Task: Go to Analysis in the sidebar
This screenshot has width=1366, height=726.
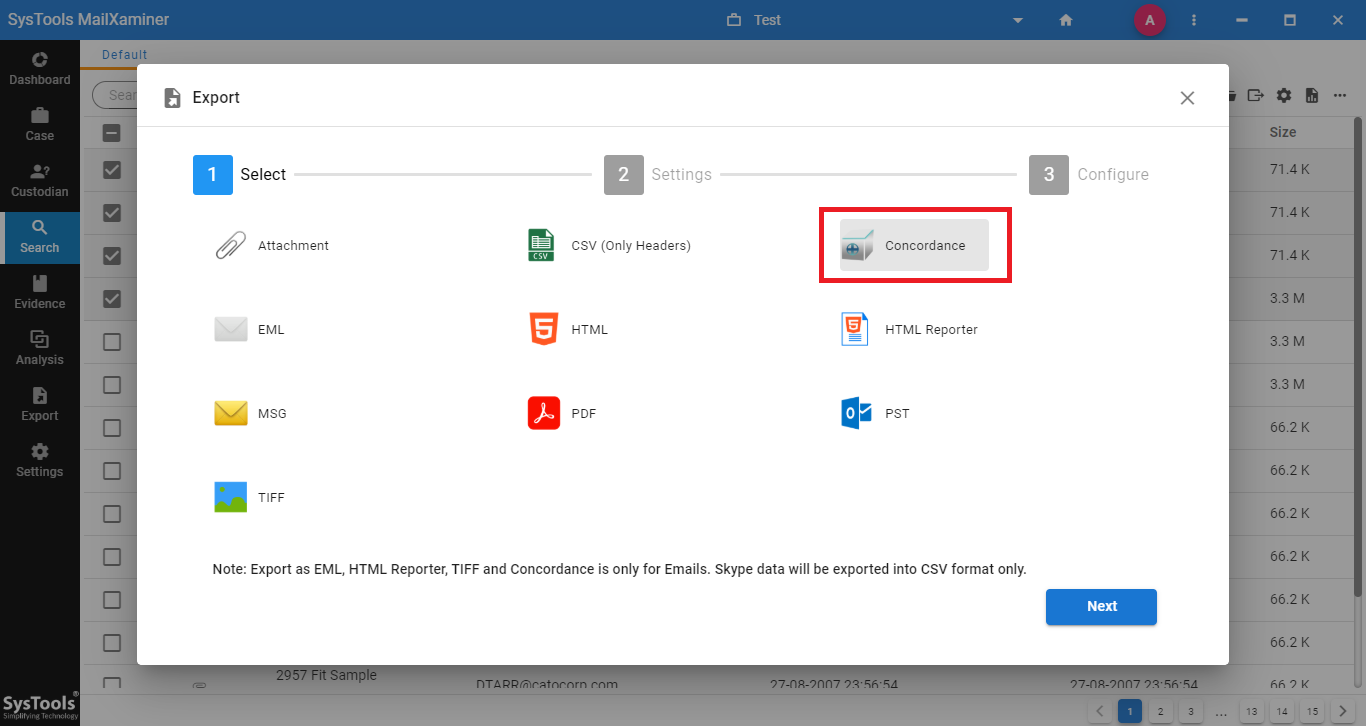Action: (x=40, y=348)
